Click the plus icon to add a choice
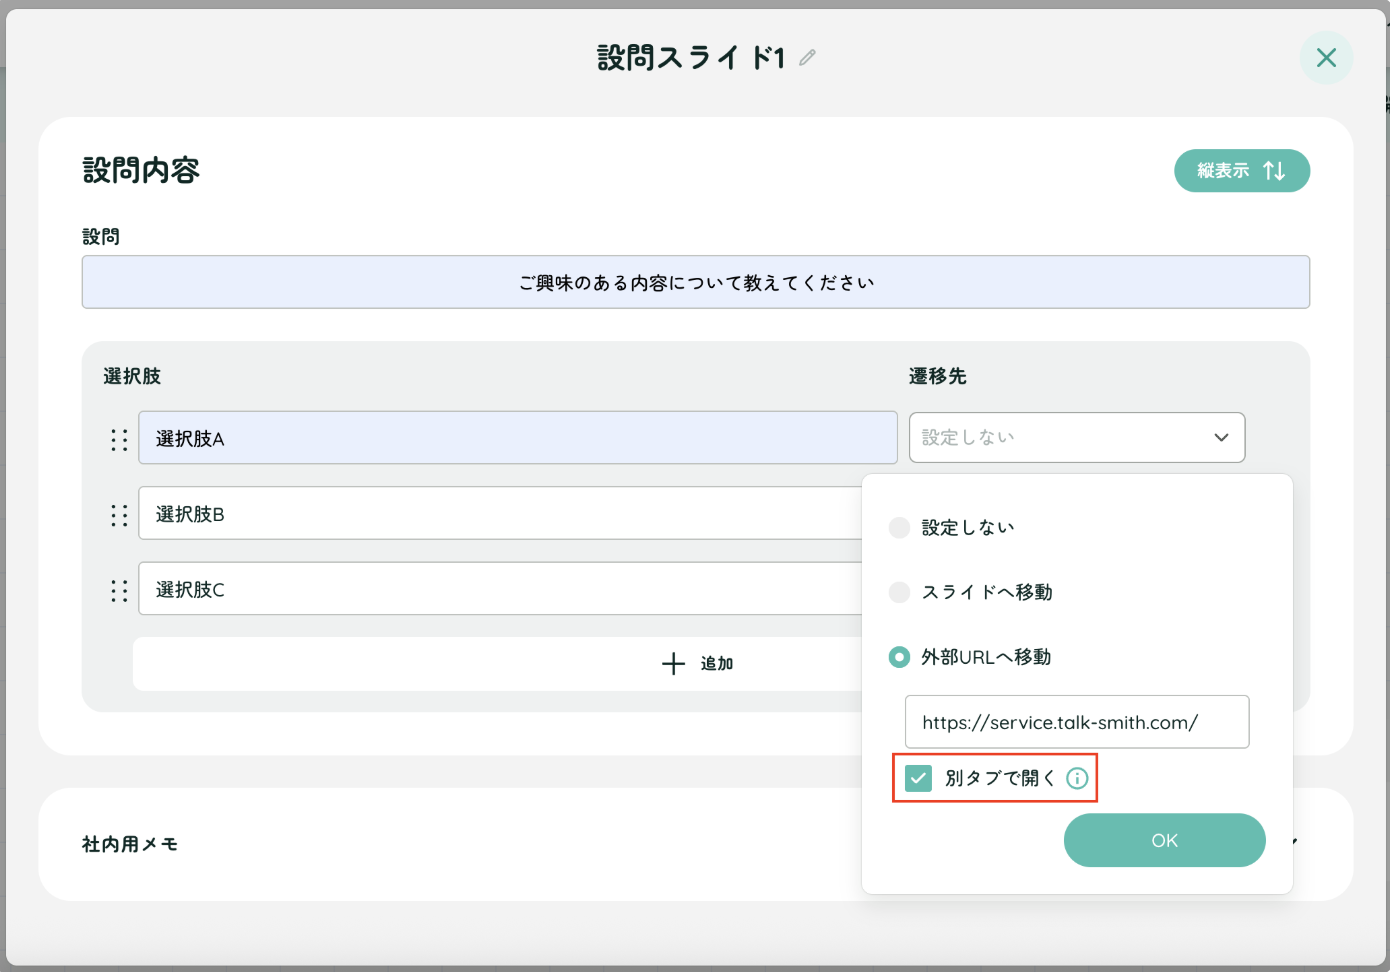 [673, 664]
